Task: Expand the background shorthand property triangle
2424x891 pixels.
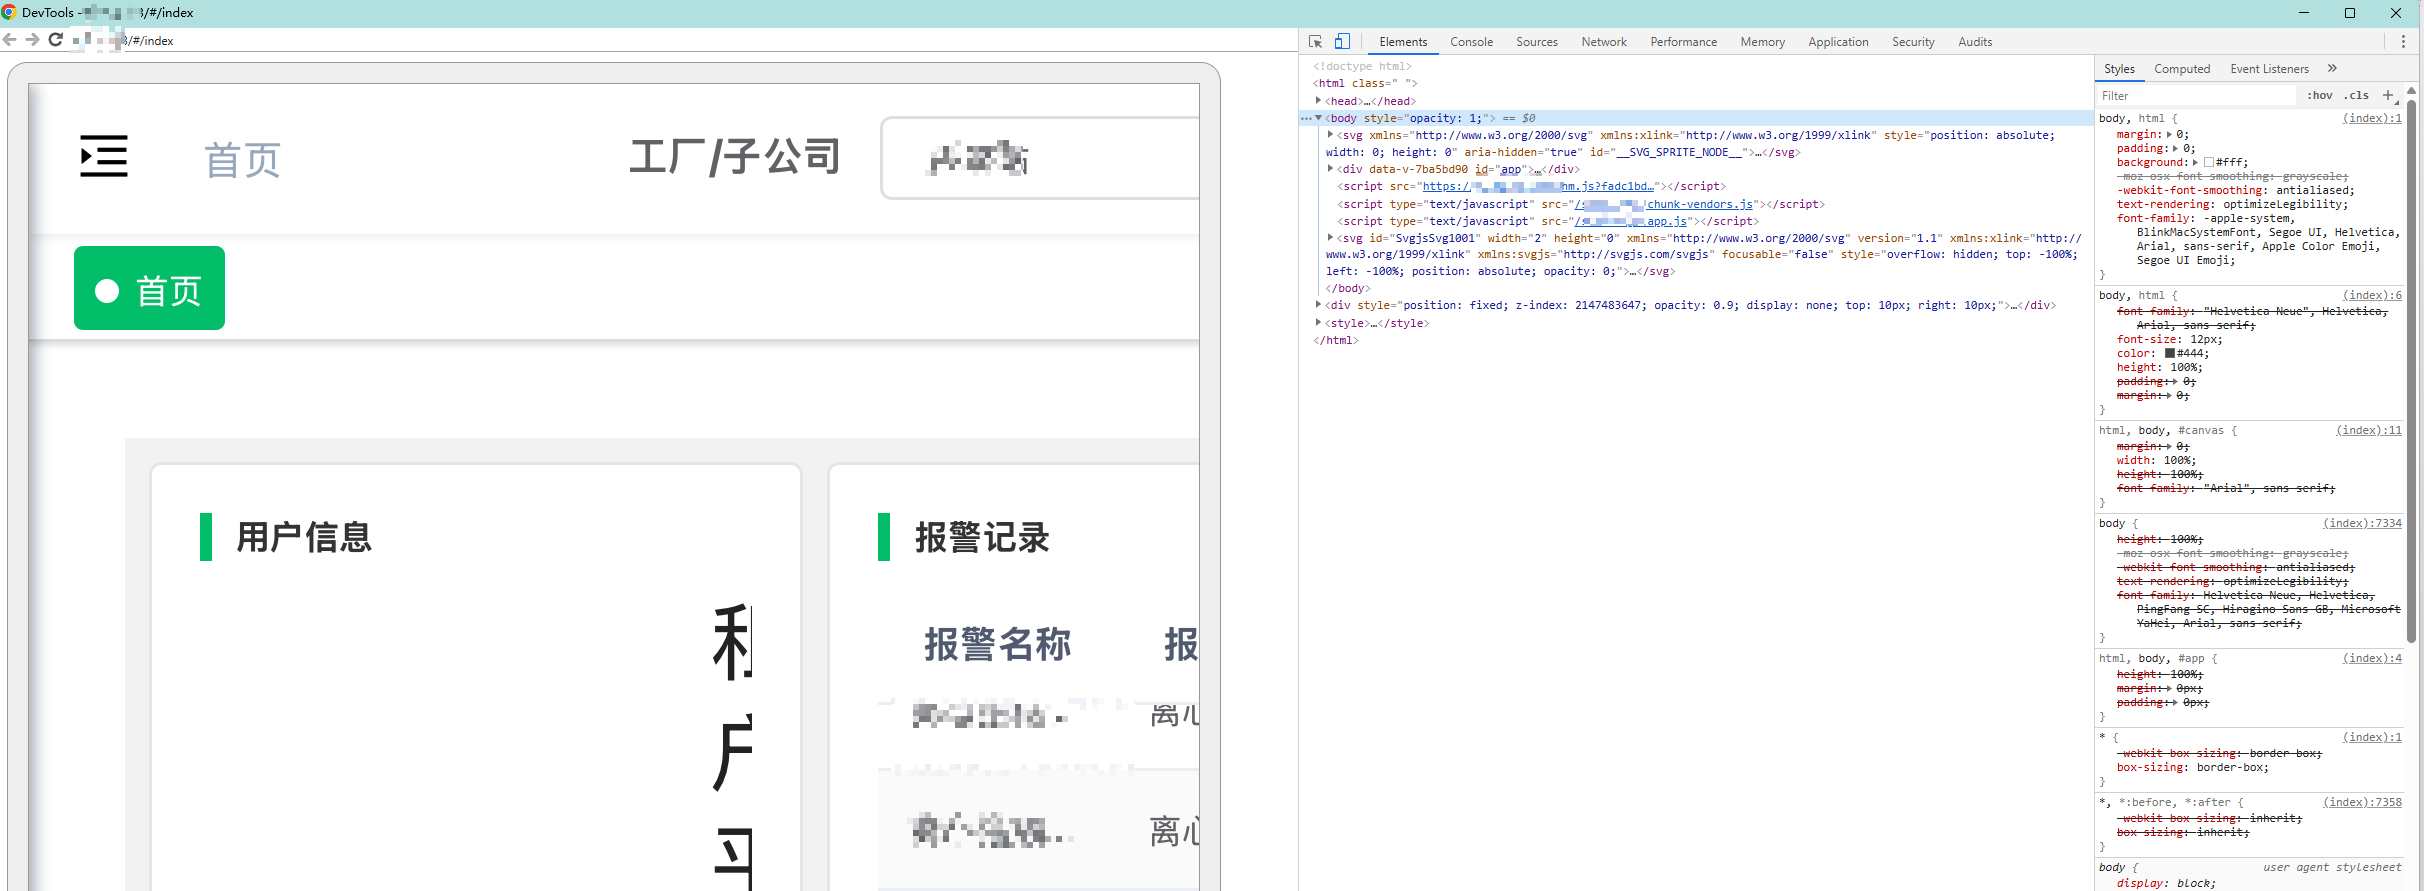Action: coord(2196,162)
